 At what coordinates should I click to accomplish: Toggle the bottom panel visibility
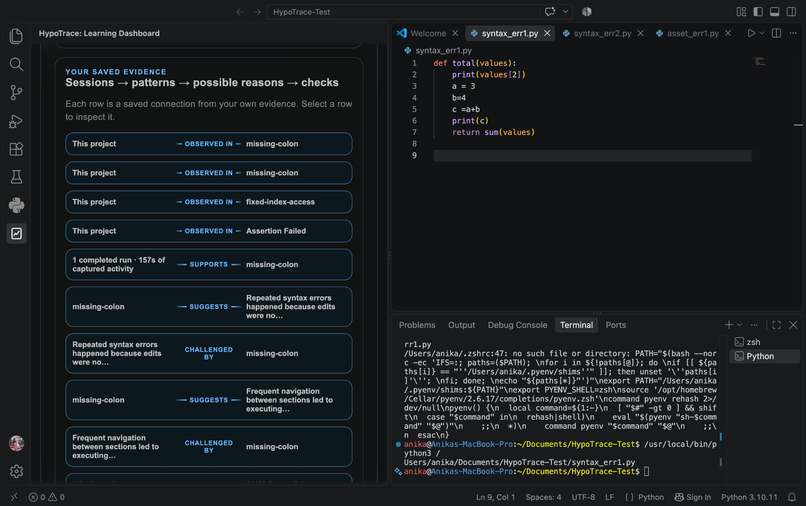(775, 12)
